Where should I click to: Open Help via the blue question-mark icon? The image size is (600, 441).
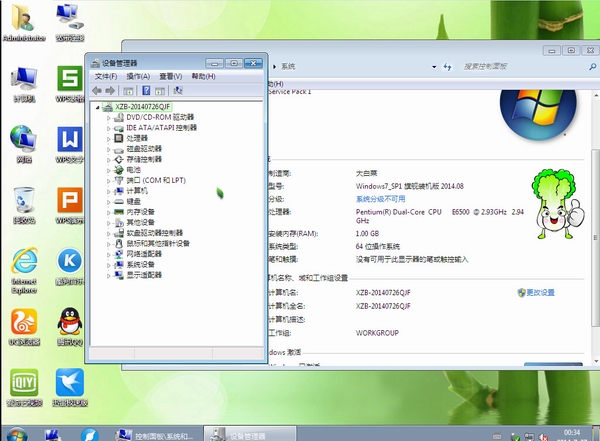pyautogui.click(x=146, y=90)
